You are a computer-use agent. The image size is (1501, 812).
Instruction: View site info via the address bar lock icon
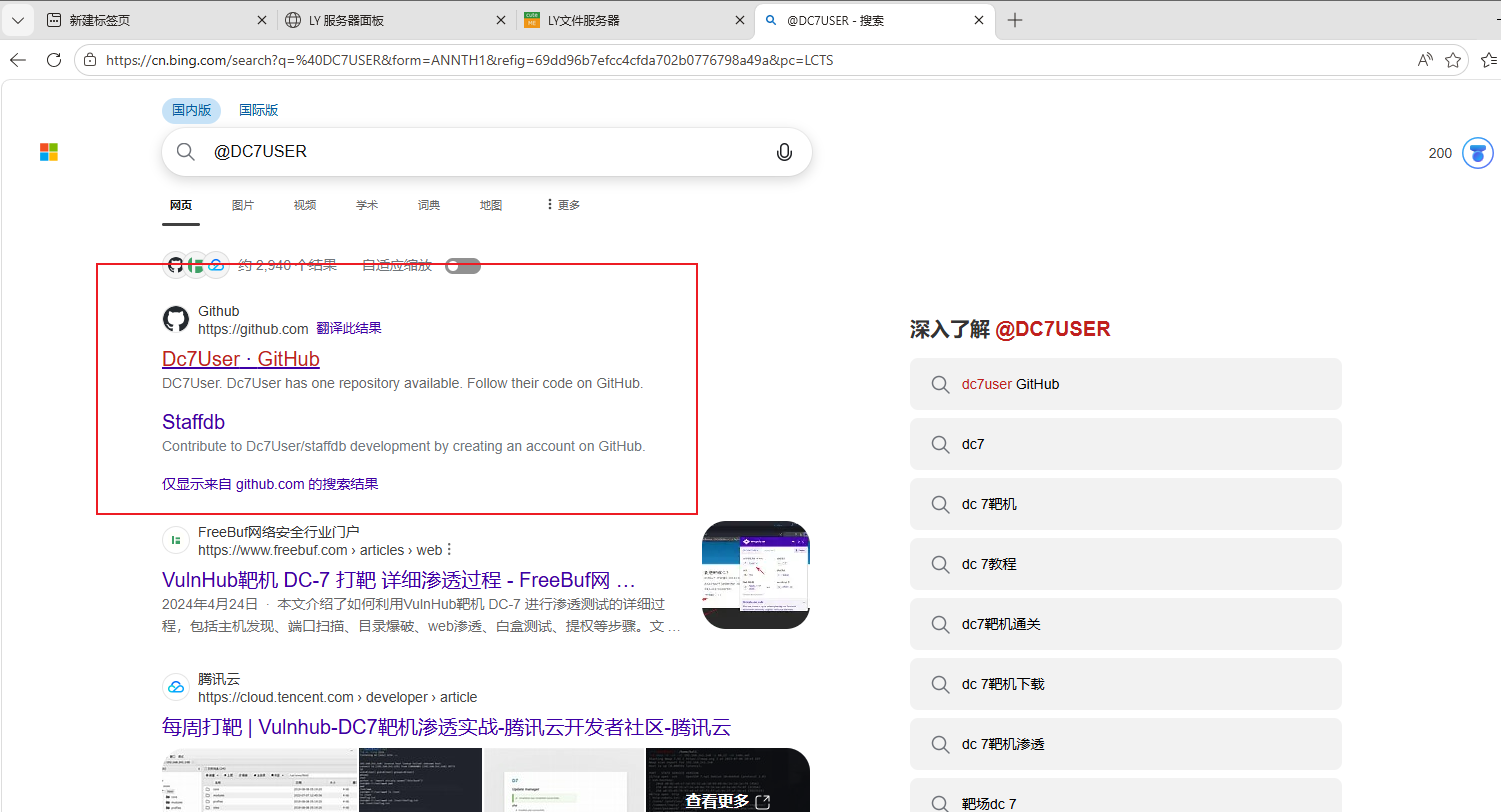point(90,60)
